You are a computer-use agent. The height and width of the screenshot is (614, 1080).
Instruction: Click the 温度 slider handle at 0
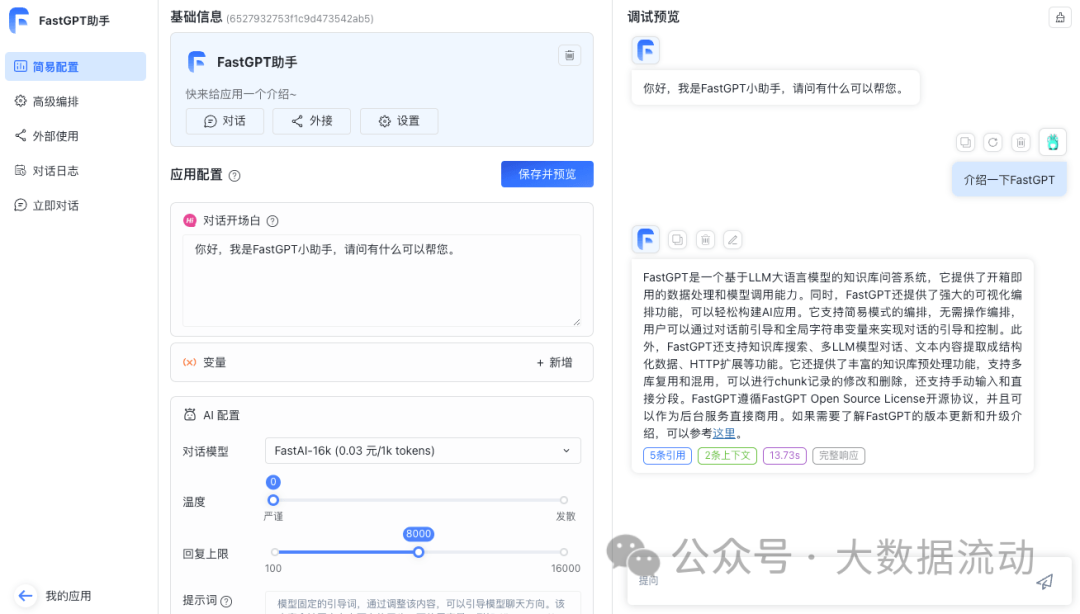(273, 500)
